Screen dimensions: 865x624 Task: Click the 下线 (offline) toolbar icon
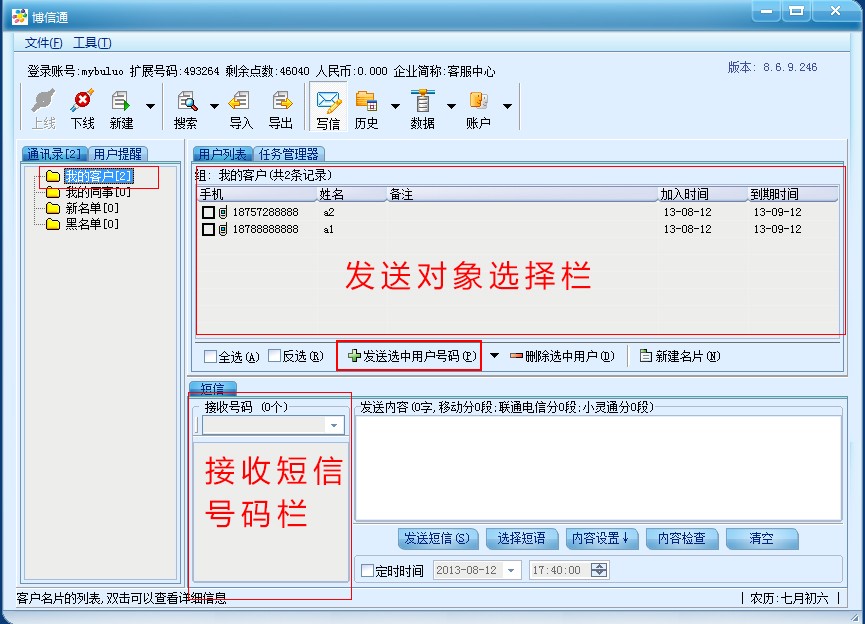coord(82,102)
